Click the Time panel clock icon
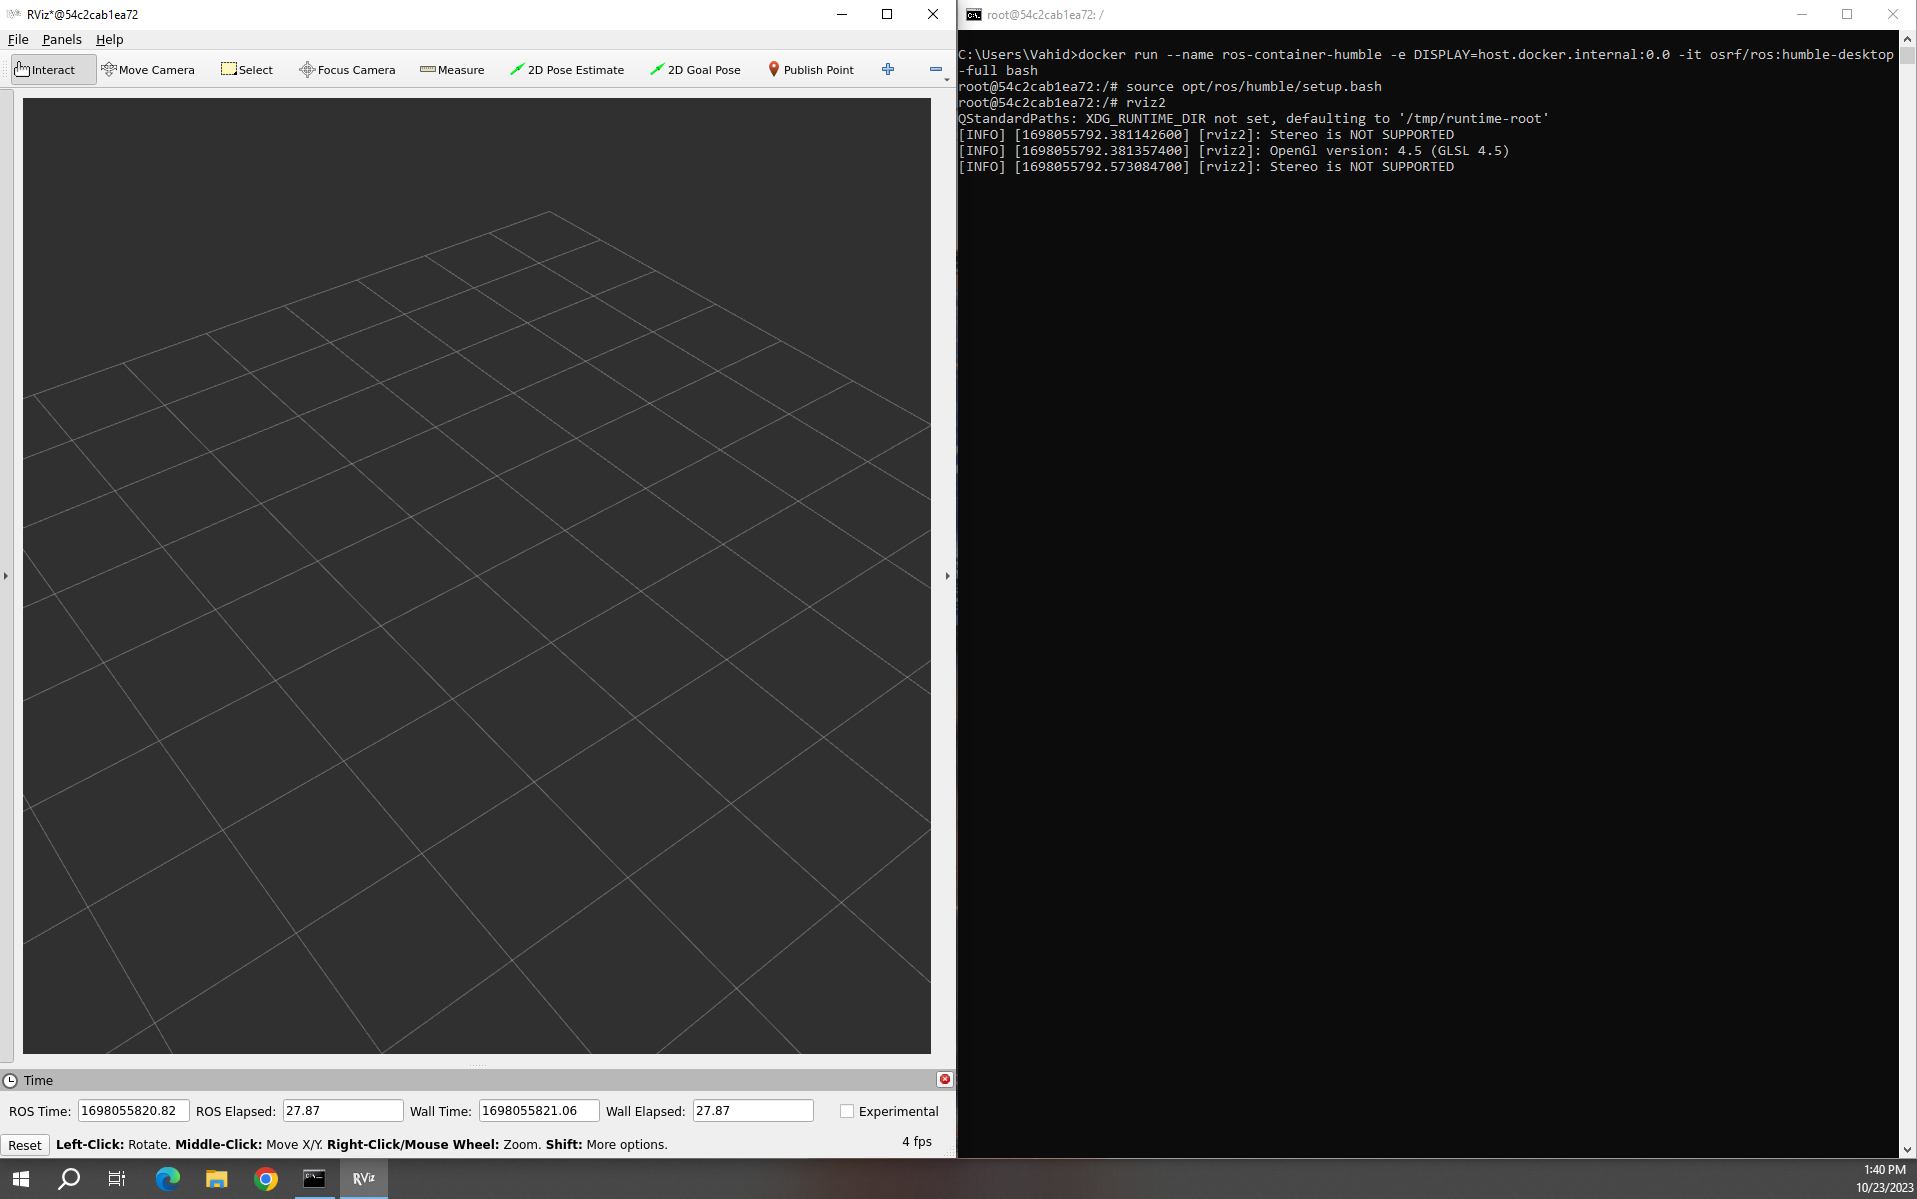 click(x=10, y=1080)
